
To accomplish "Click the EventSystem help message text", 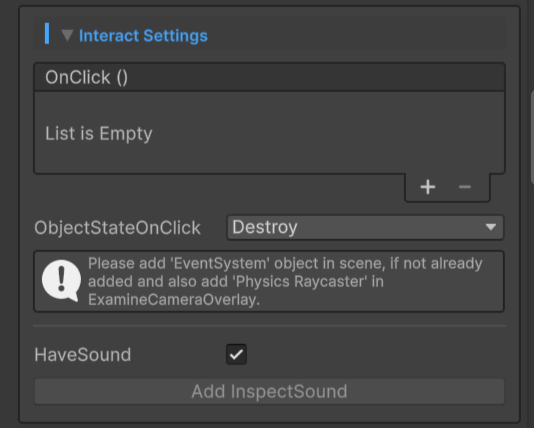I will pyautogui.click(x=285, y=282).
